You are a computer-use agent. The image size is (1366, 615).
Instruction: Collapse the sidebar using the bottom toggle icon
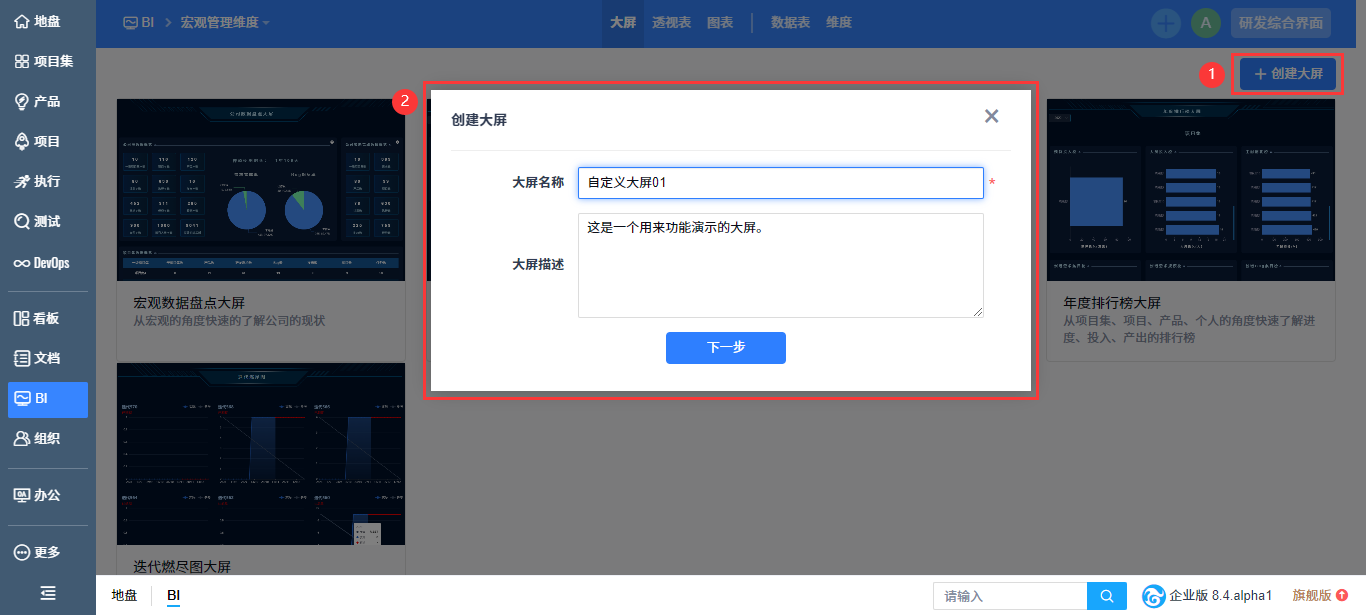(48, 593)
